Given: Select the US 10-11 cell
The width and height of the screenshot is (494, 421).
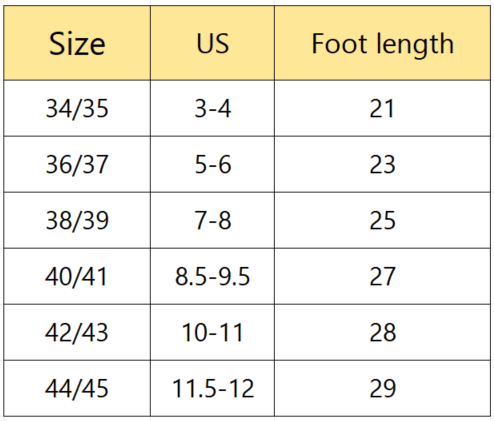Looking at the screenshot, I should coord(212,332).
